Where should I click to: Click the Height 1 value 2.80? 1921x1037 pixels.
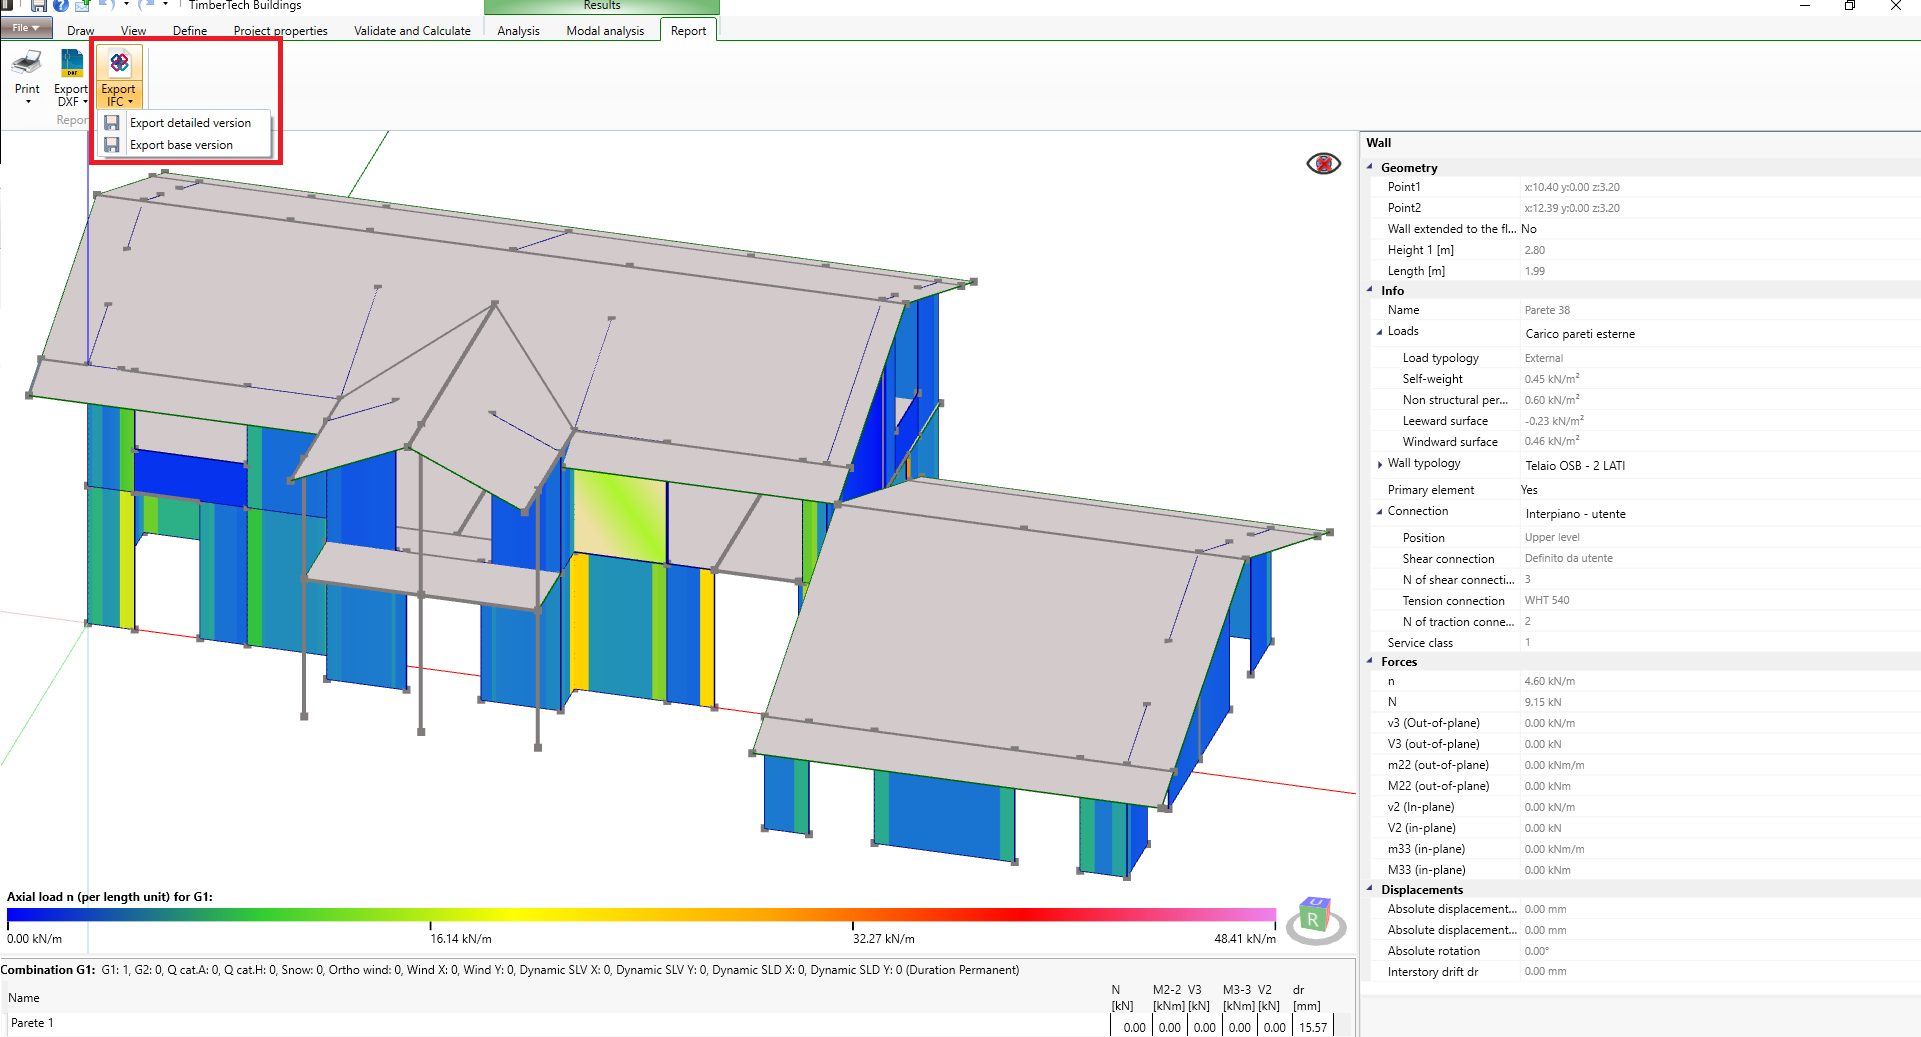(x=1535, y=250)
